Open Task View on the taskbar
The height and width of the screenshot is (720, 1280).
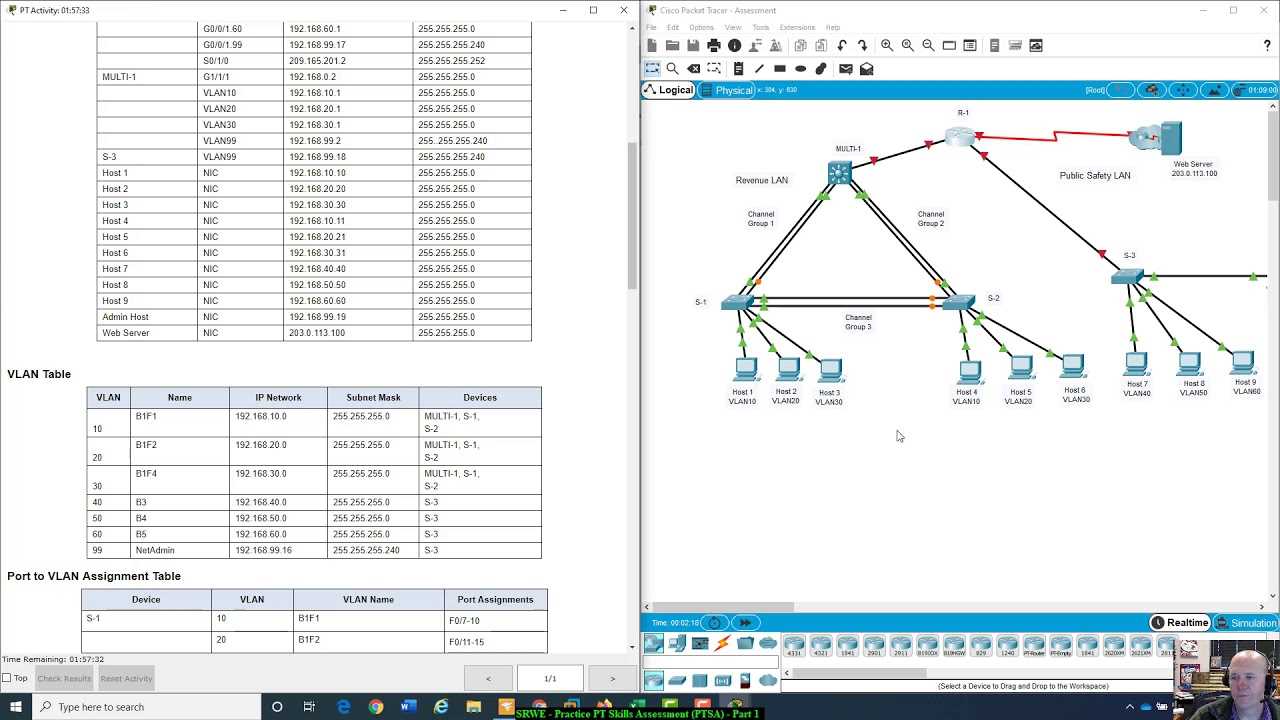(x=309, y=707)
